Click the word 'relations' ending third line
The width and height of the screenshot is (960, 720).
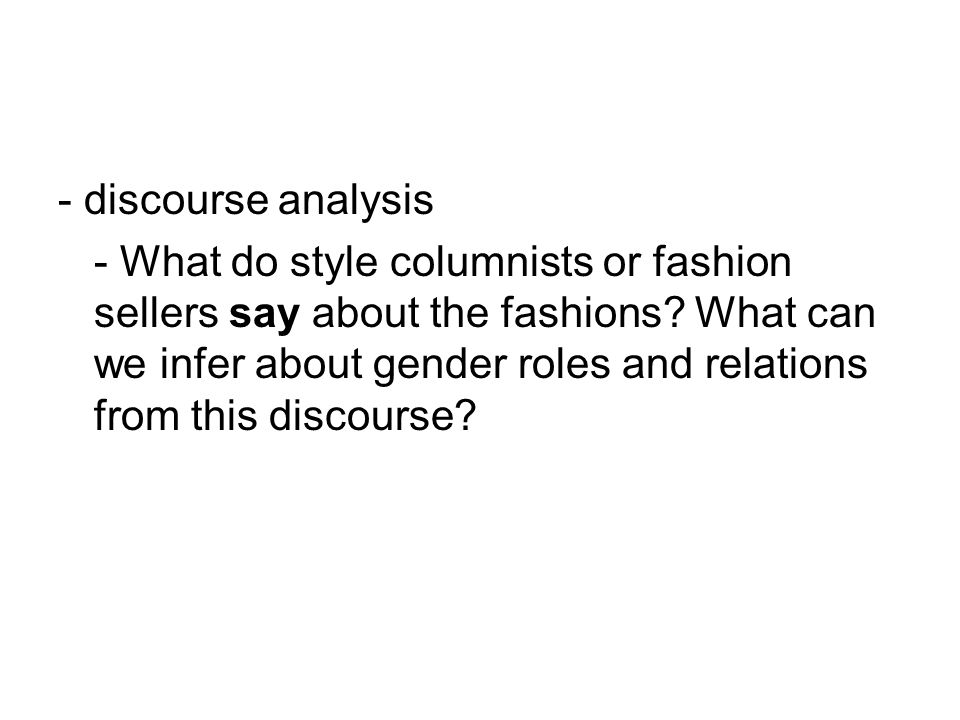tap(786, 364)
